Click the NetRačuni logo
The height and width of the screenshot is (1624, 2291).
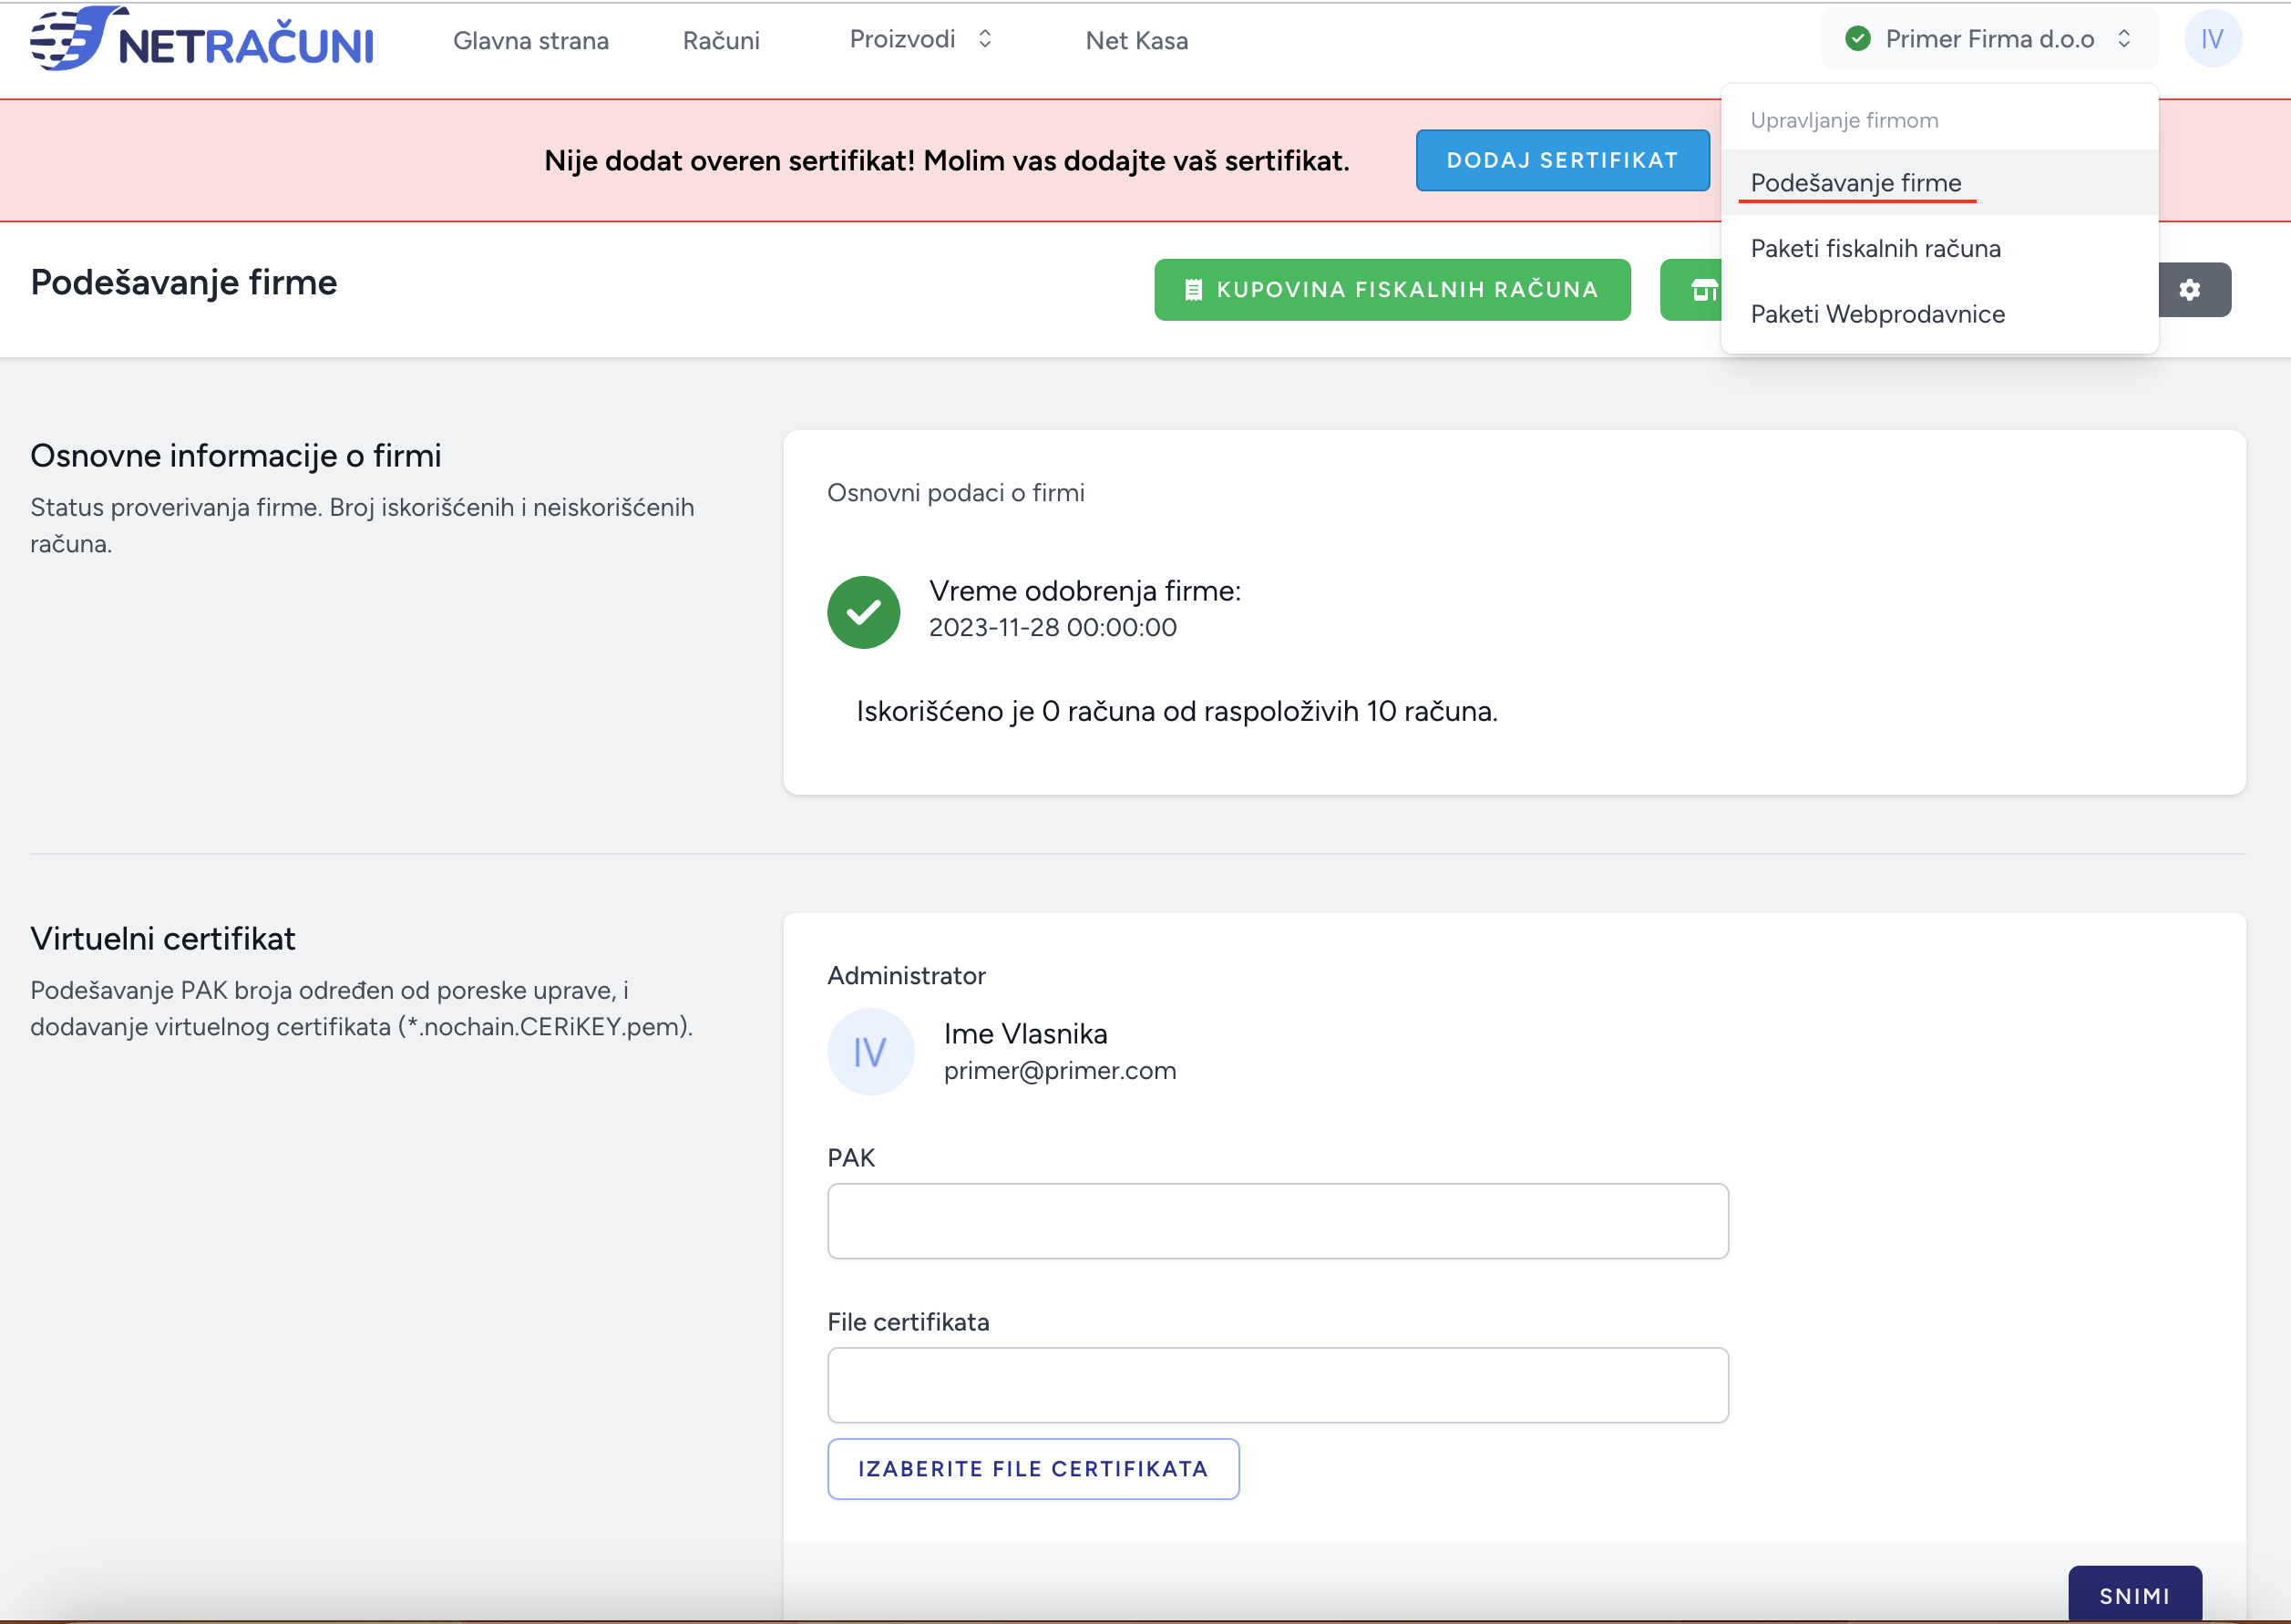(201, 40)
